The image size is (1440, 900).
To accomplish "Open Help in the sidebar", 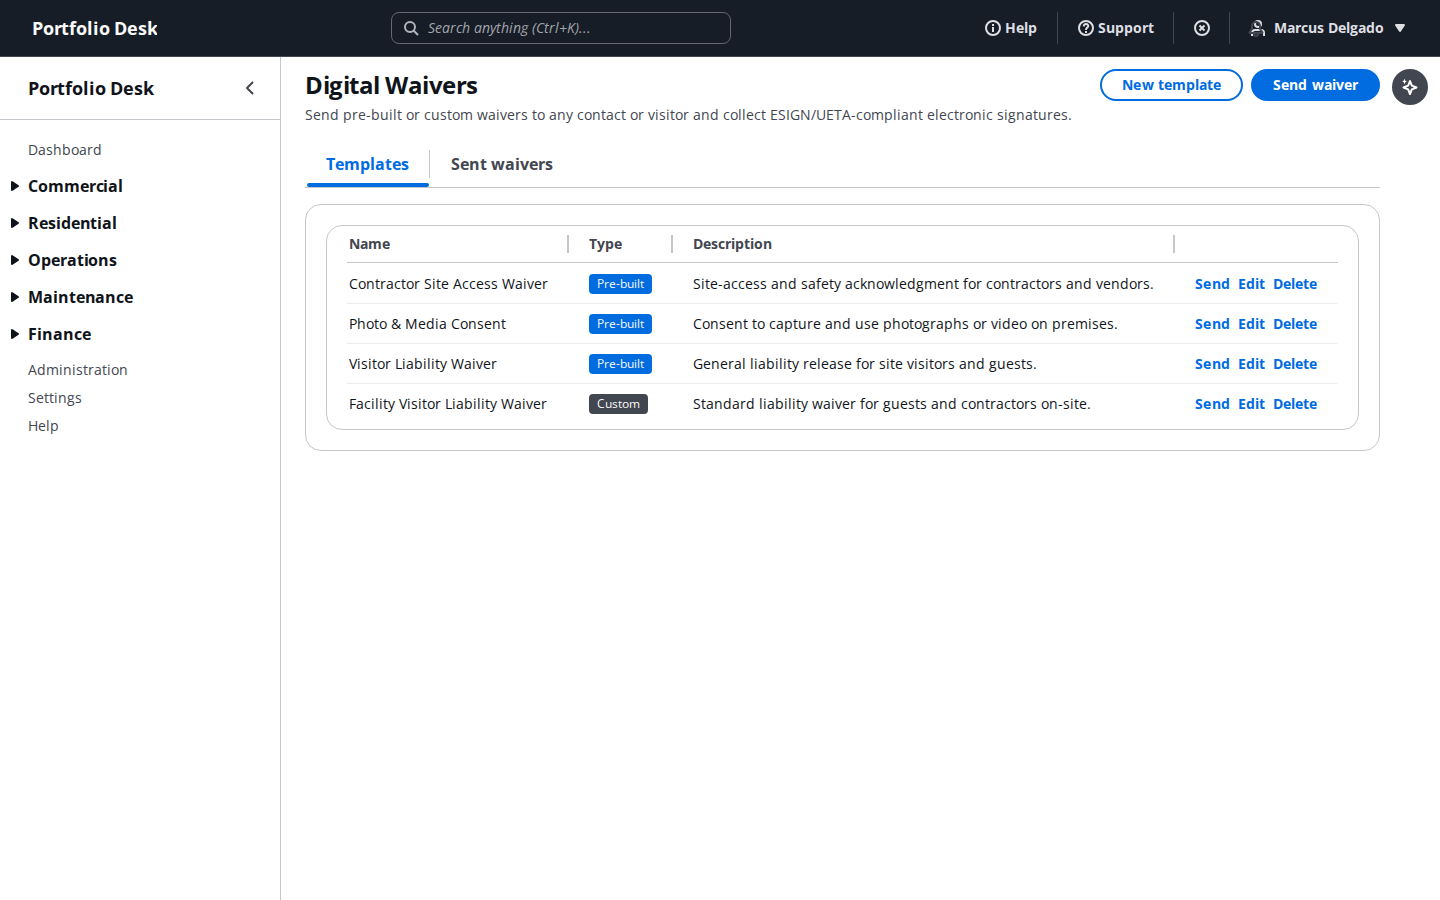I will pyautogui.click(x=43, y=426).
